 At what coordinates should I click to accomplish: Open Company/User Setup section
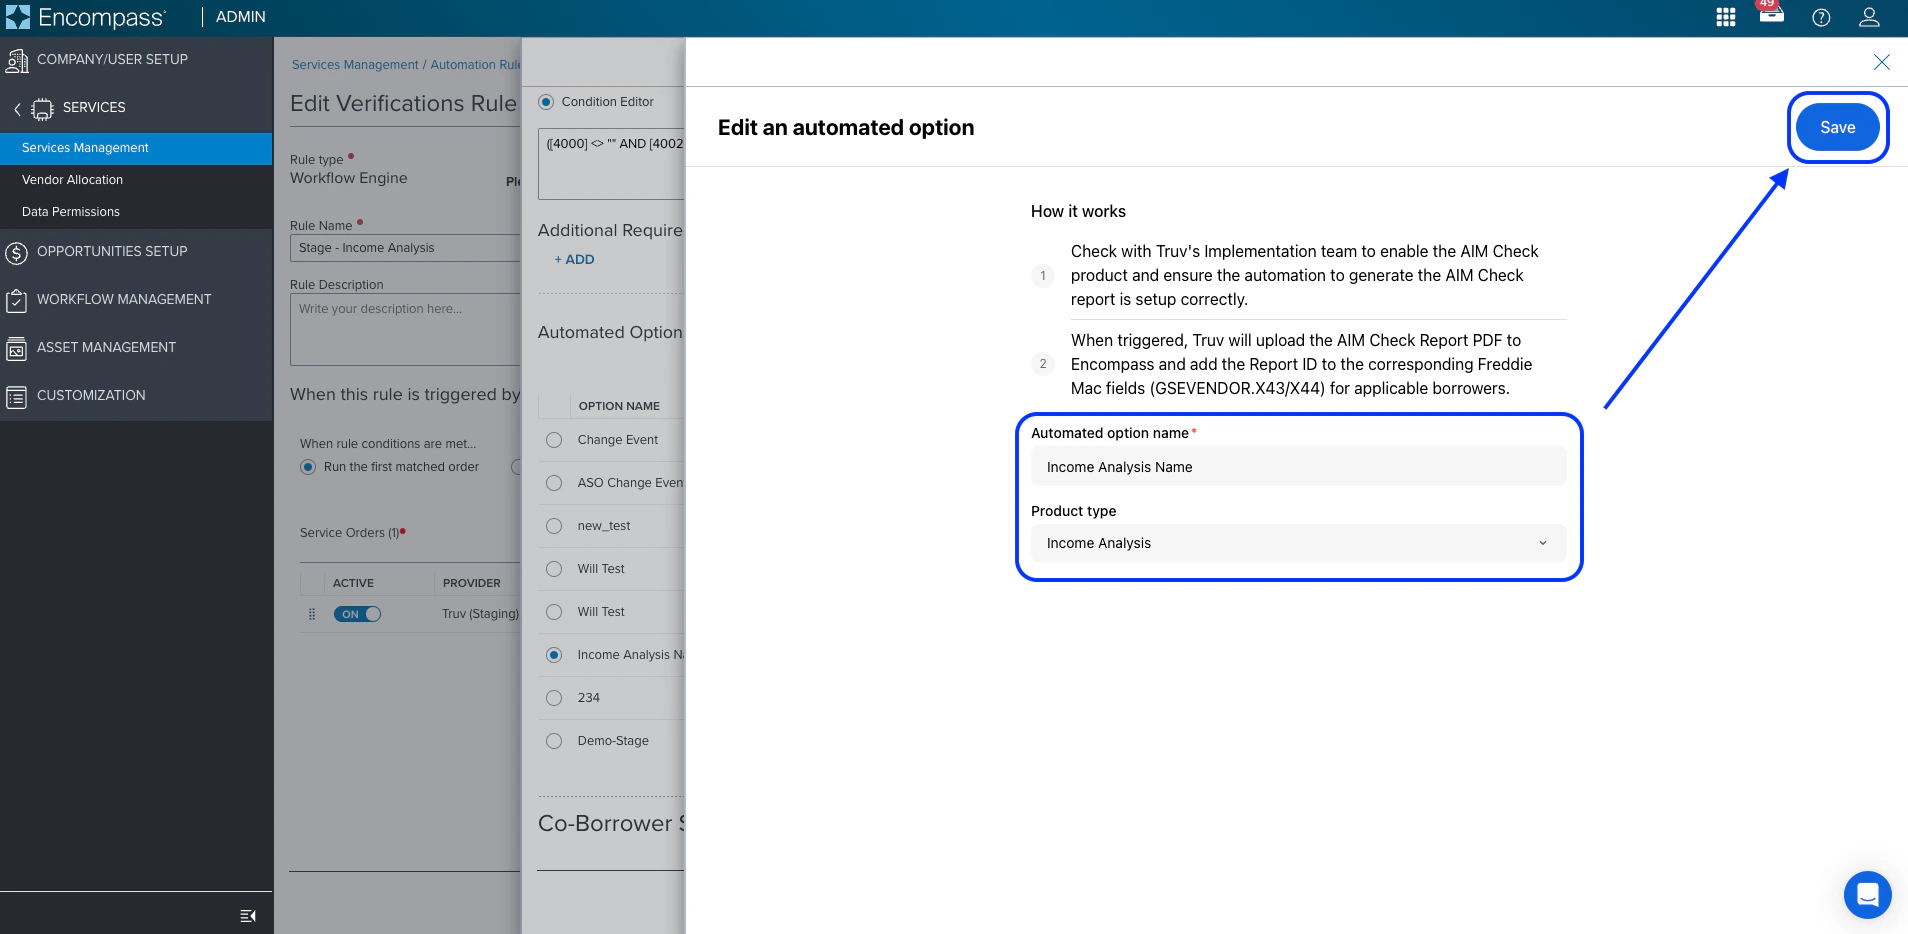pos(112,59)
